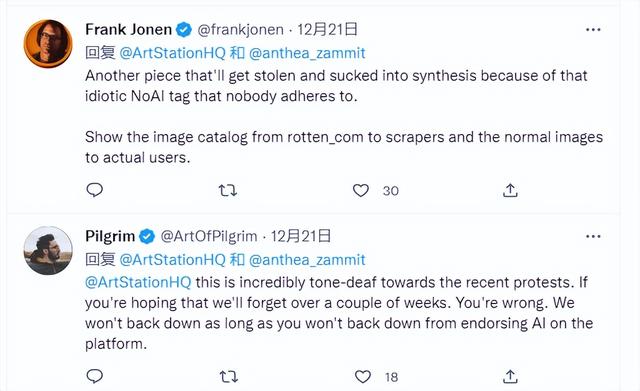Open Pilgrim's profile avatar

point(48,250)
